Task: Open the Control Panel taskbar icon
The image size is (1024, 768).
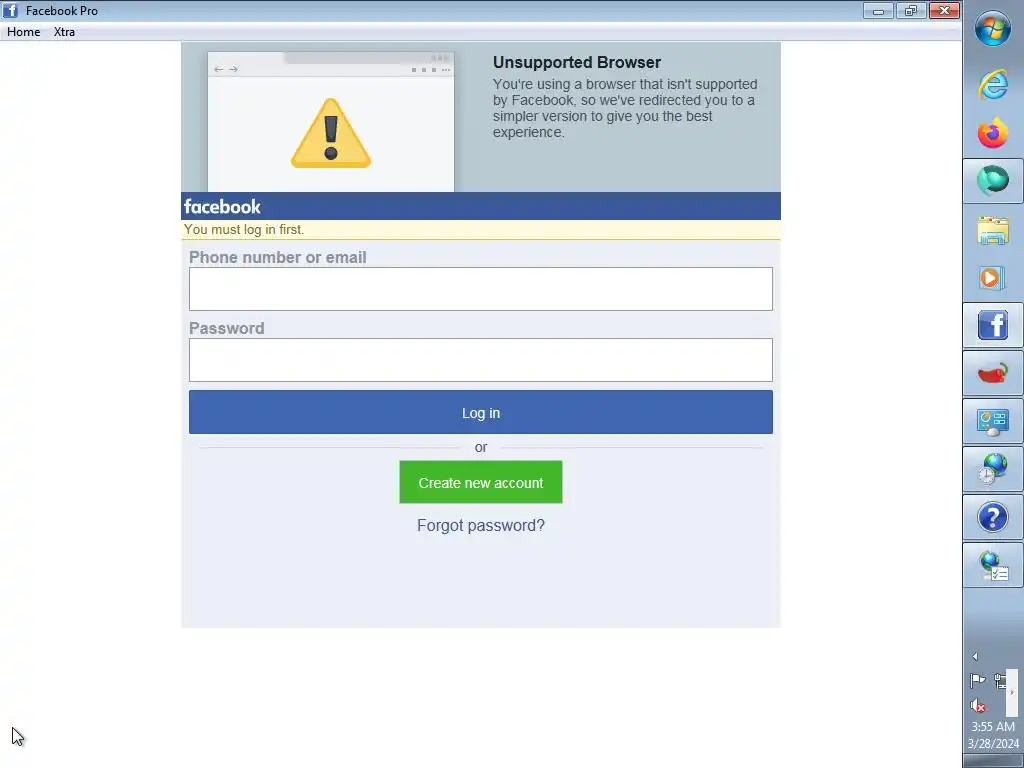Action: 993,422
